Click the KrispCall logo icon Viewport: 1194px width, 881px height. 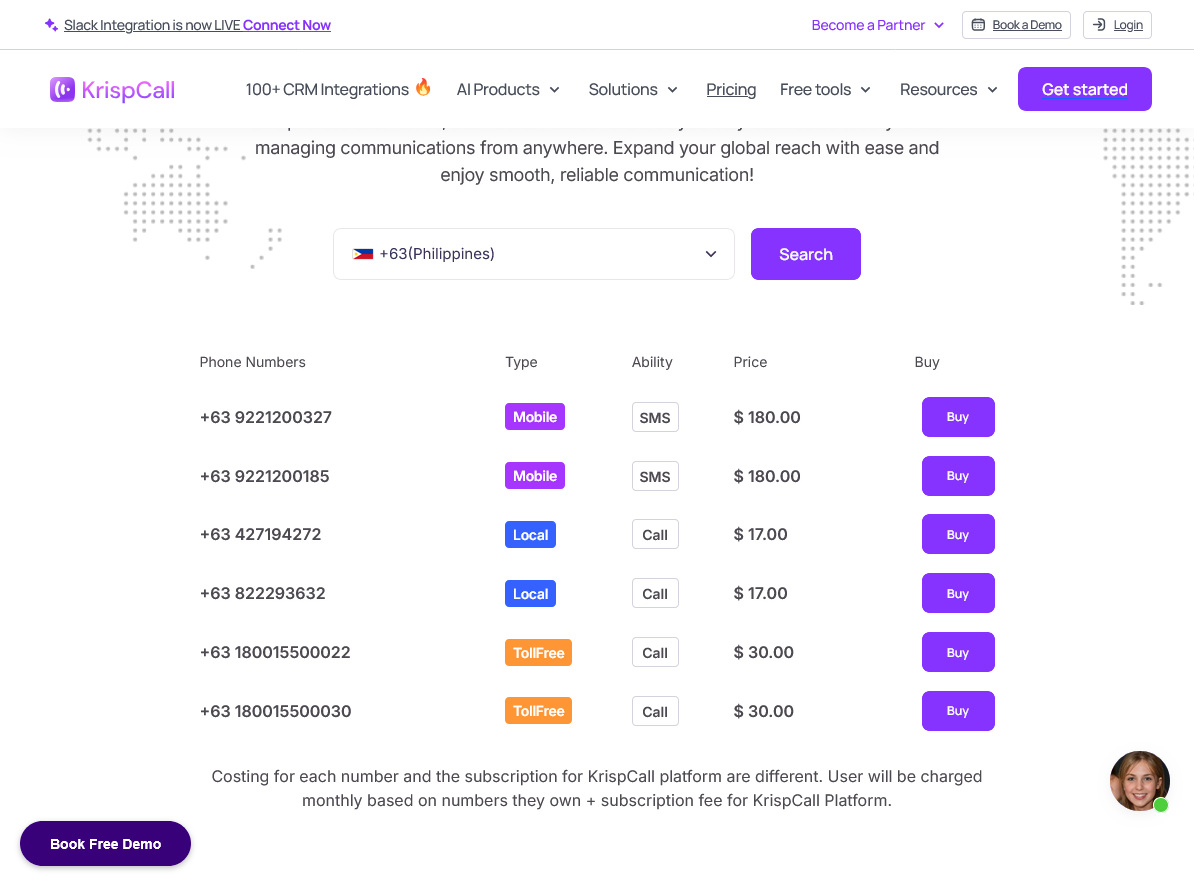coord(62,89)
